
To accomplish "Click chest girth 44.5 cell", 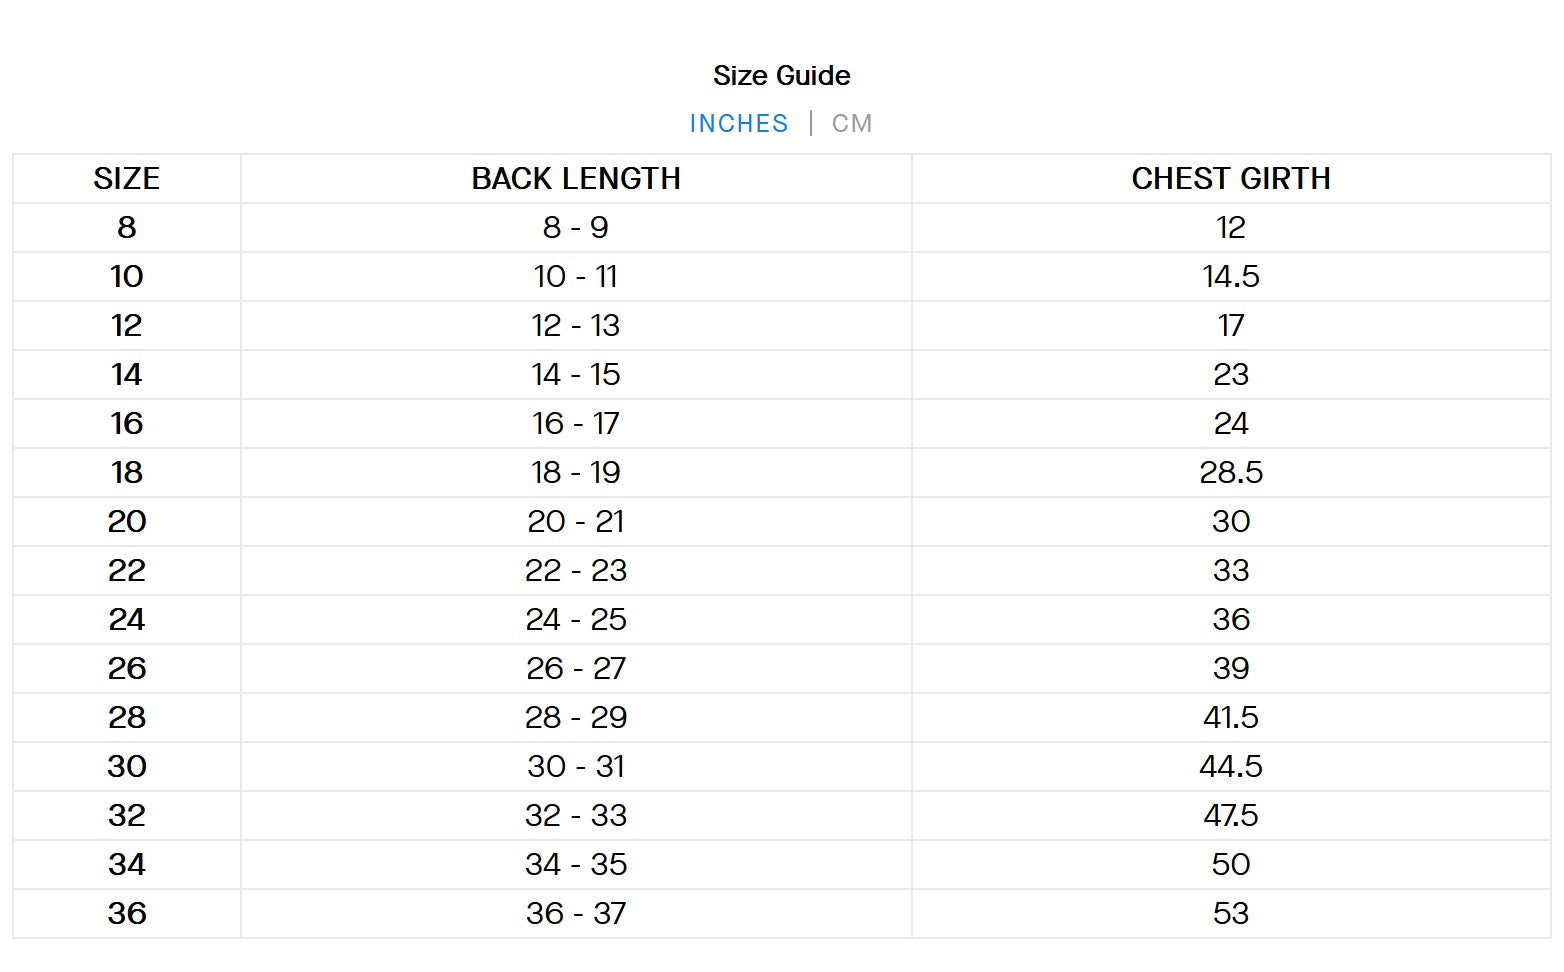I will [1231, 766].
